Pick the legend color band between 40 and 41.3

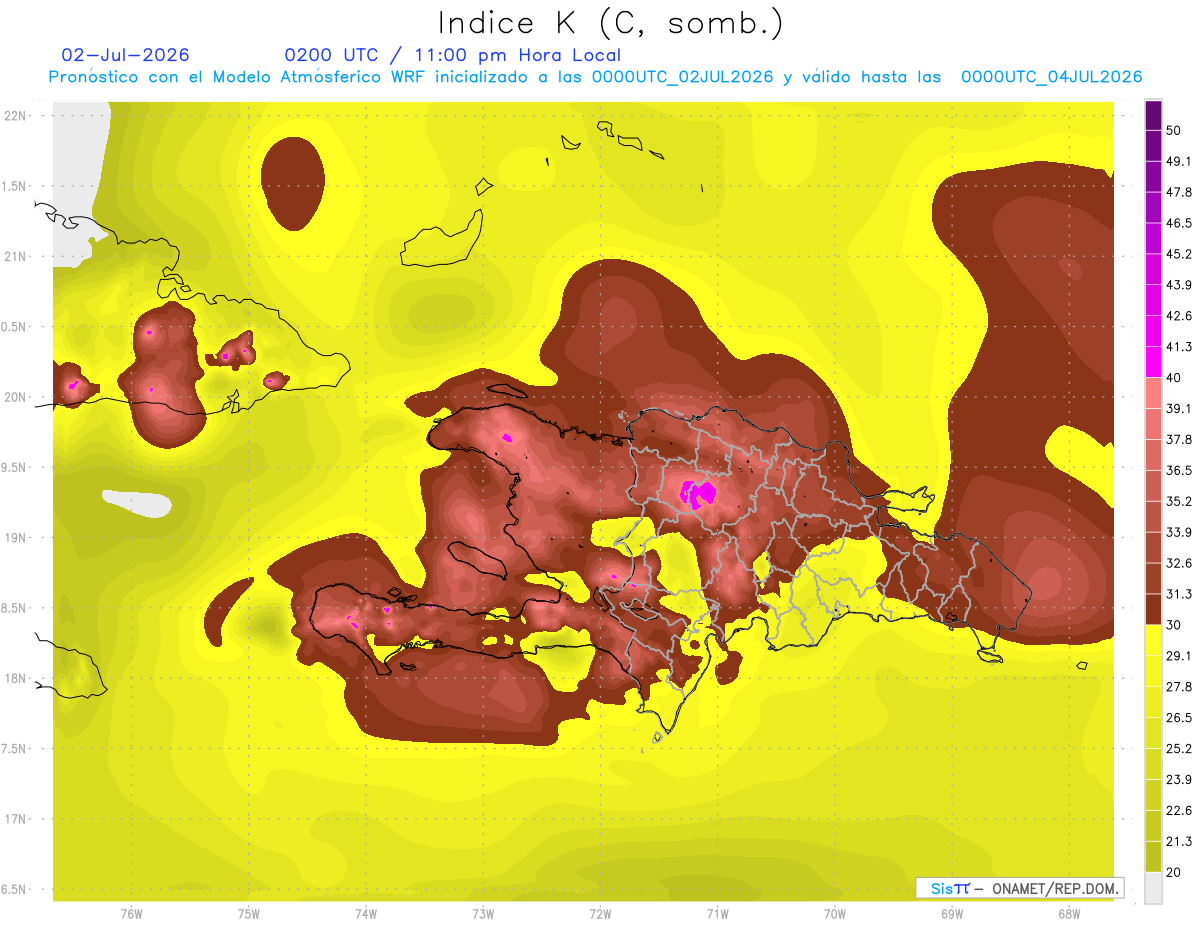coord(1153,362)
